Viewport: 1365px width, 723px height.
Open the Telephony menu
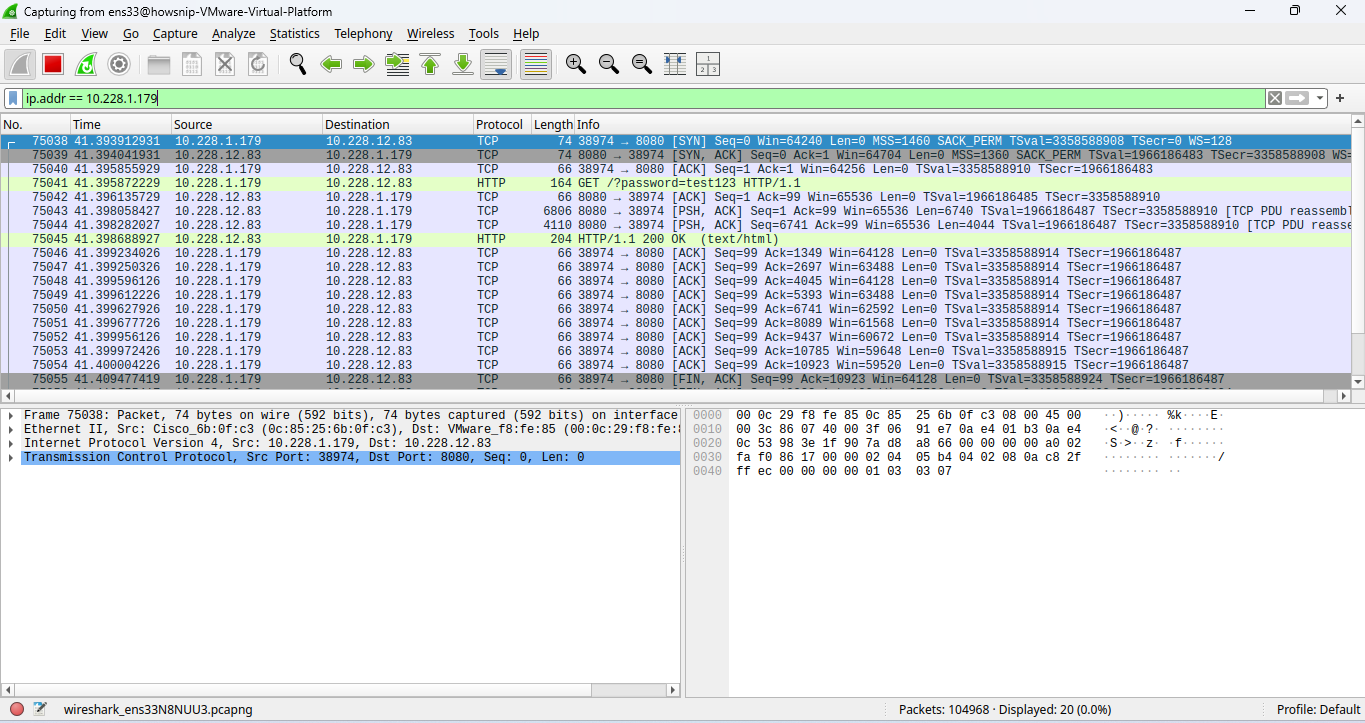coord(363,33)
